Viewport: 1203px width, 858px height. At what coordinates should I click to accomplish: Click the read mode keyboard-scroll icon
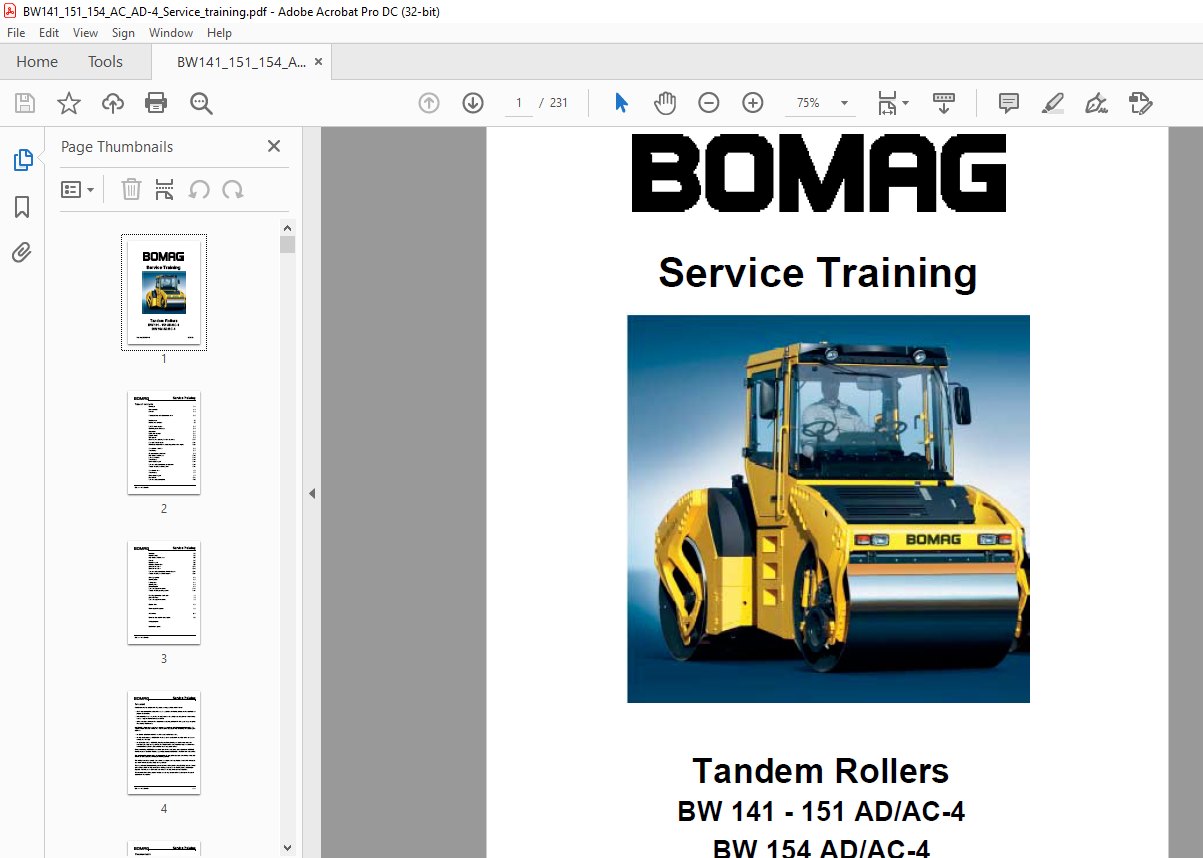point(944,103)
